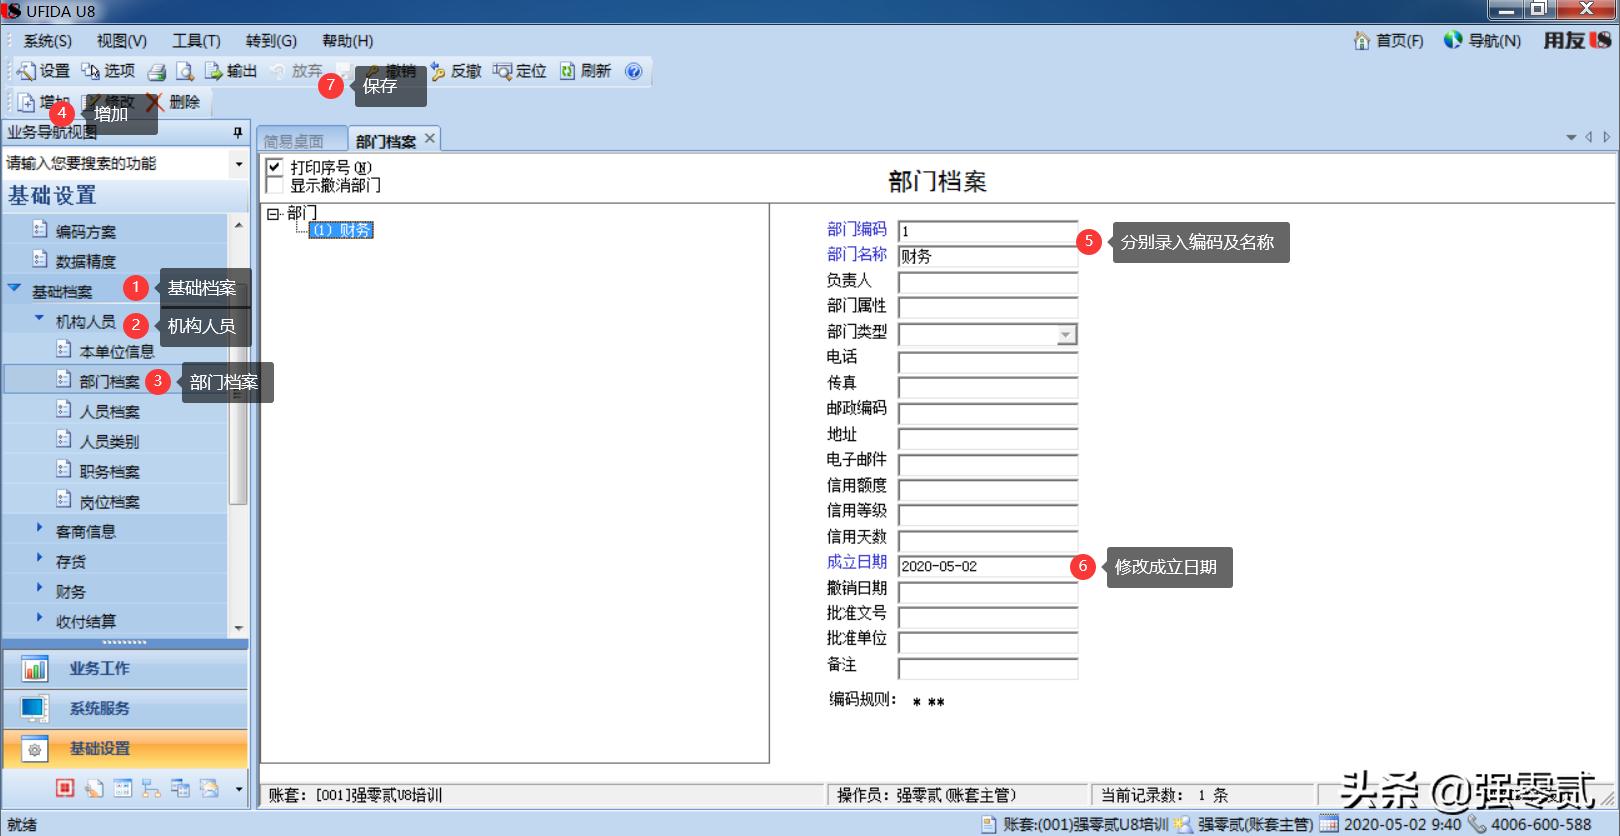1620x836 pixels.
Task: Expand the 收付结算 tree node
Action: tap(39, 617)
